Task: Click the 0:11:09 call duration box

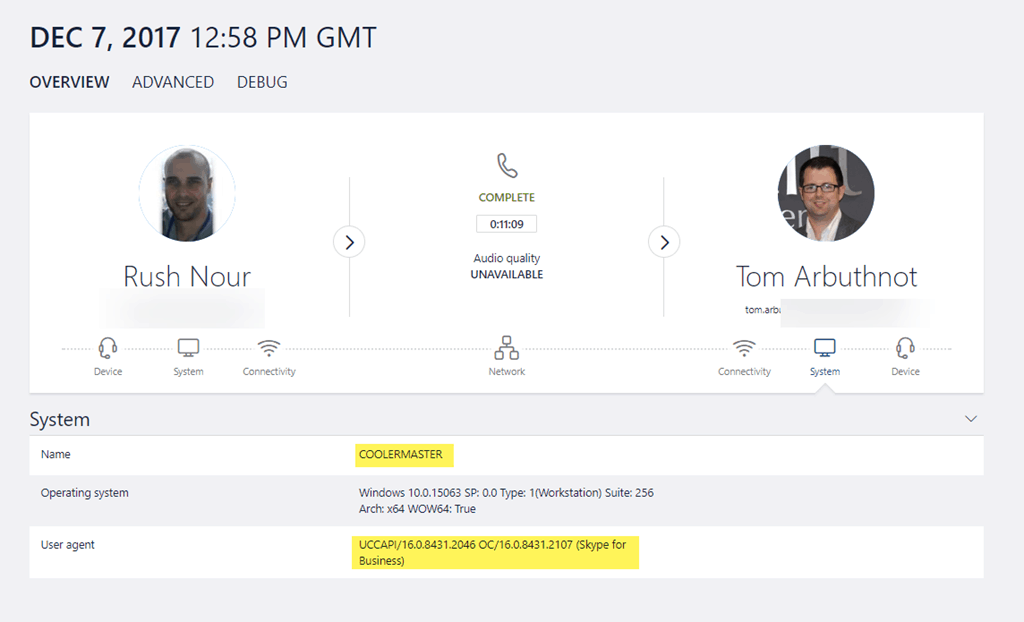Action: coord(507,223)
